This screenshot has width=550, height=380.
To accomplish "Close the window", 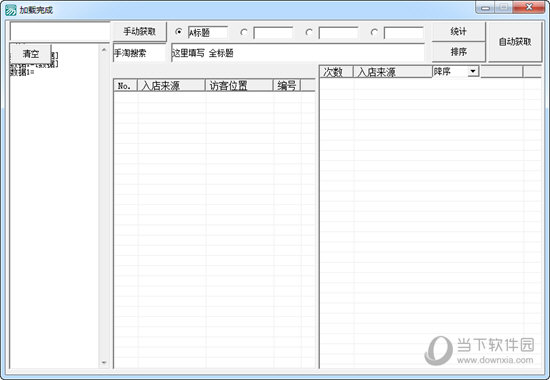I will click(529, 7).
